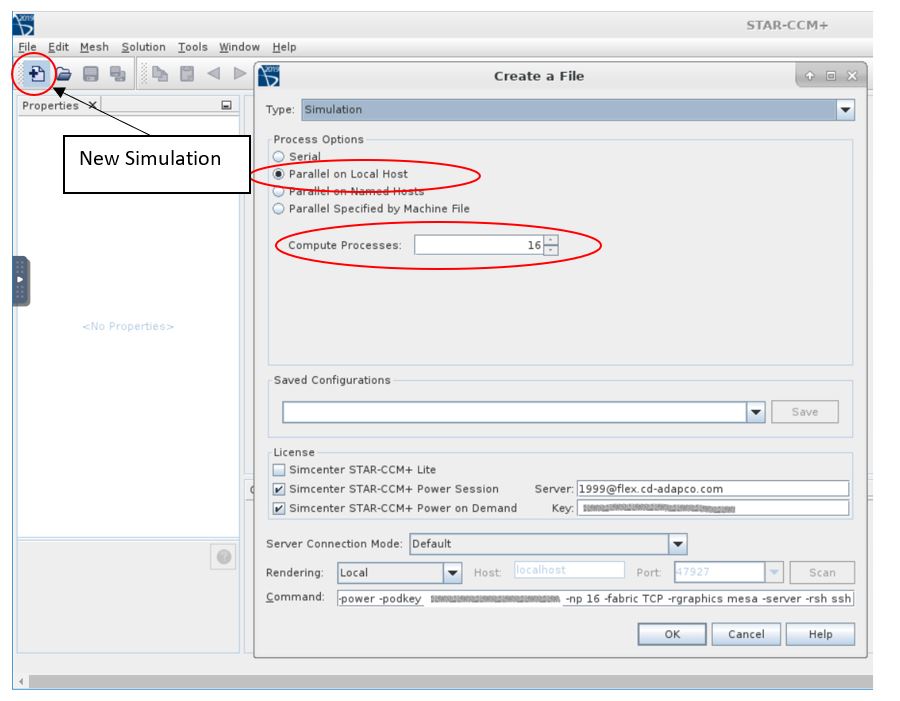
Task: Click the Save All stacked disks icon
Action: [x=118, y=73]
